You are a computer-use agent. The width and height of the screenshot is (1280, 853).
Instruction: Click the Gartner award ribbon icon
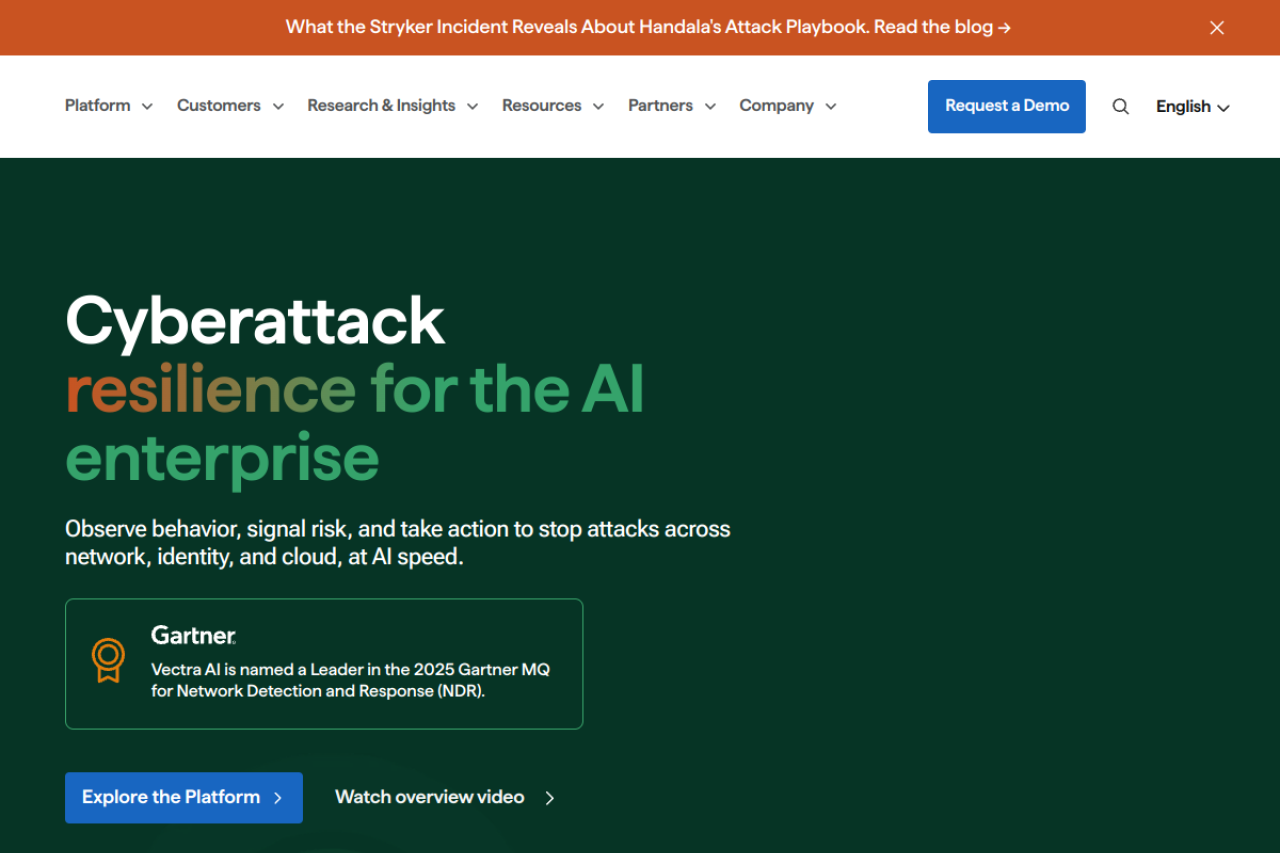(x=108, y=661)
